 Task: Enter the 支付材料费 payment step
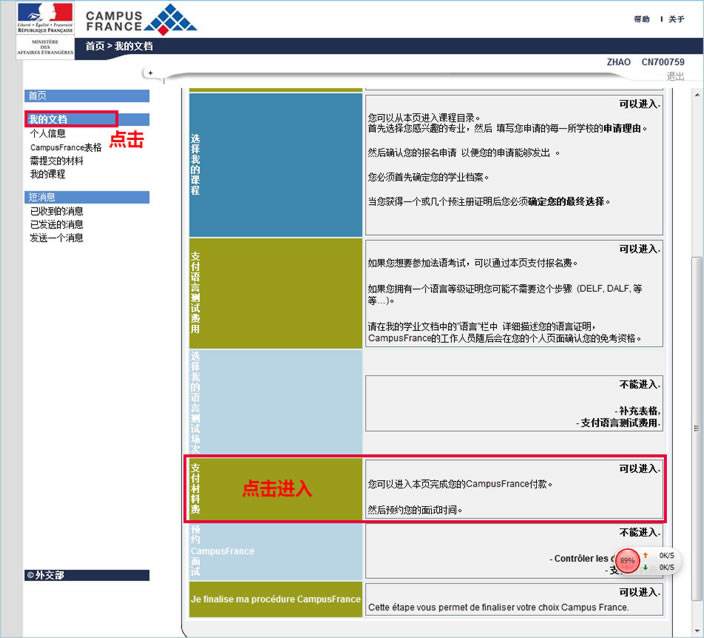click(276, 489)
